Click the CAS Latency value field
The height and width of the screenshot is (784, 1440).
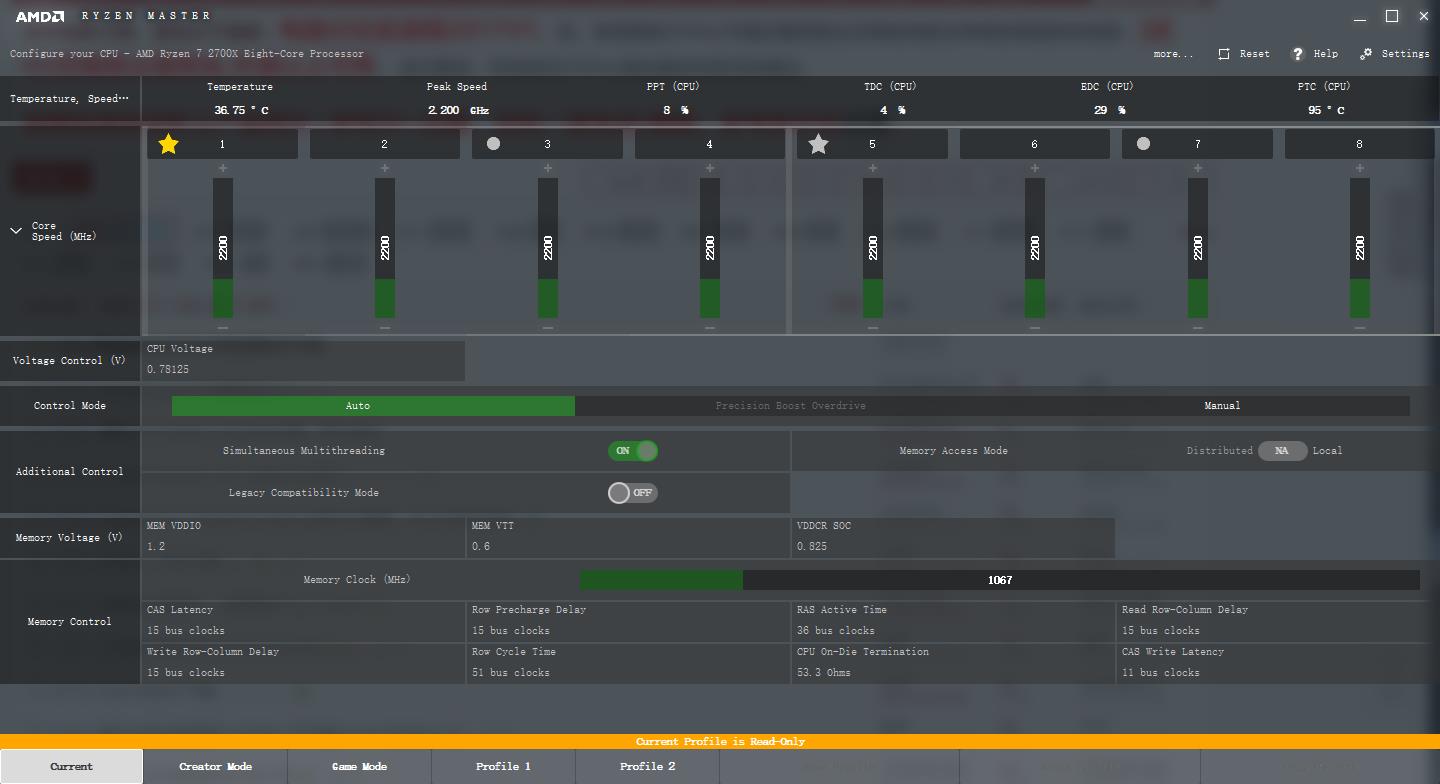[305, 621]
